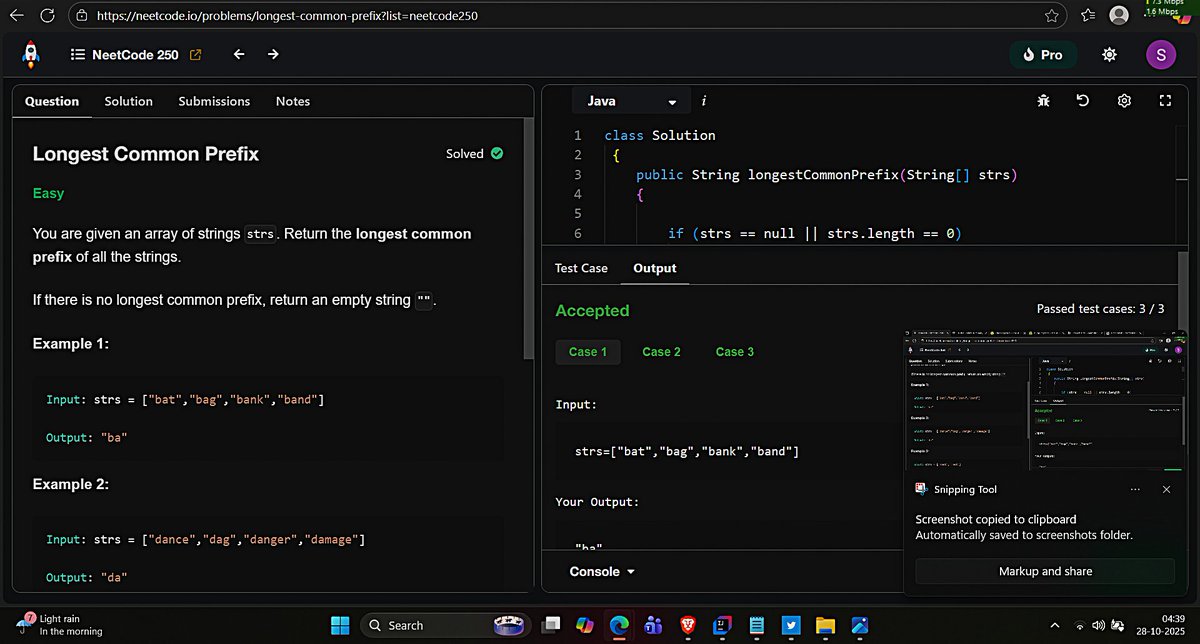Open the bug report icon in code editor
This screenshot has height=644, width=1200.
pyautogui.click(x=1043, y=101)
